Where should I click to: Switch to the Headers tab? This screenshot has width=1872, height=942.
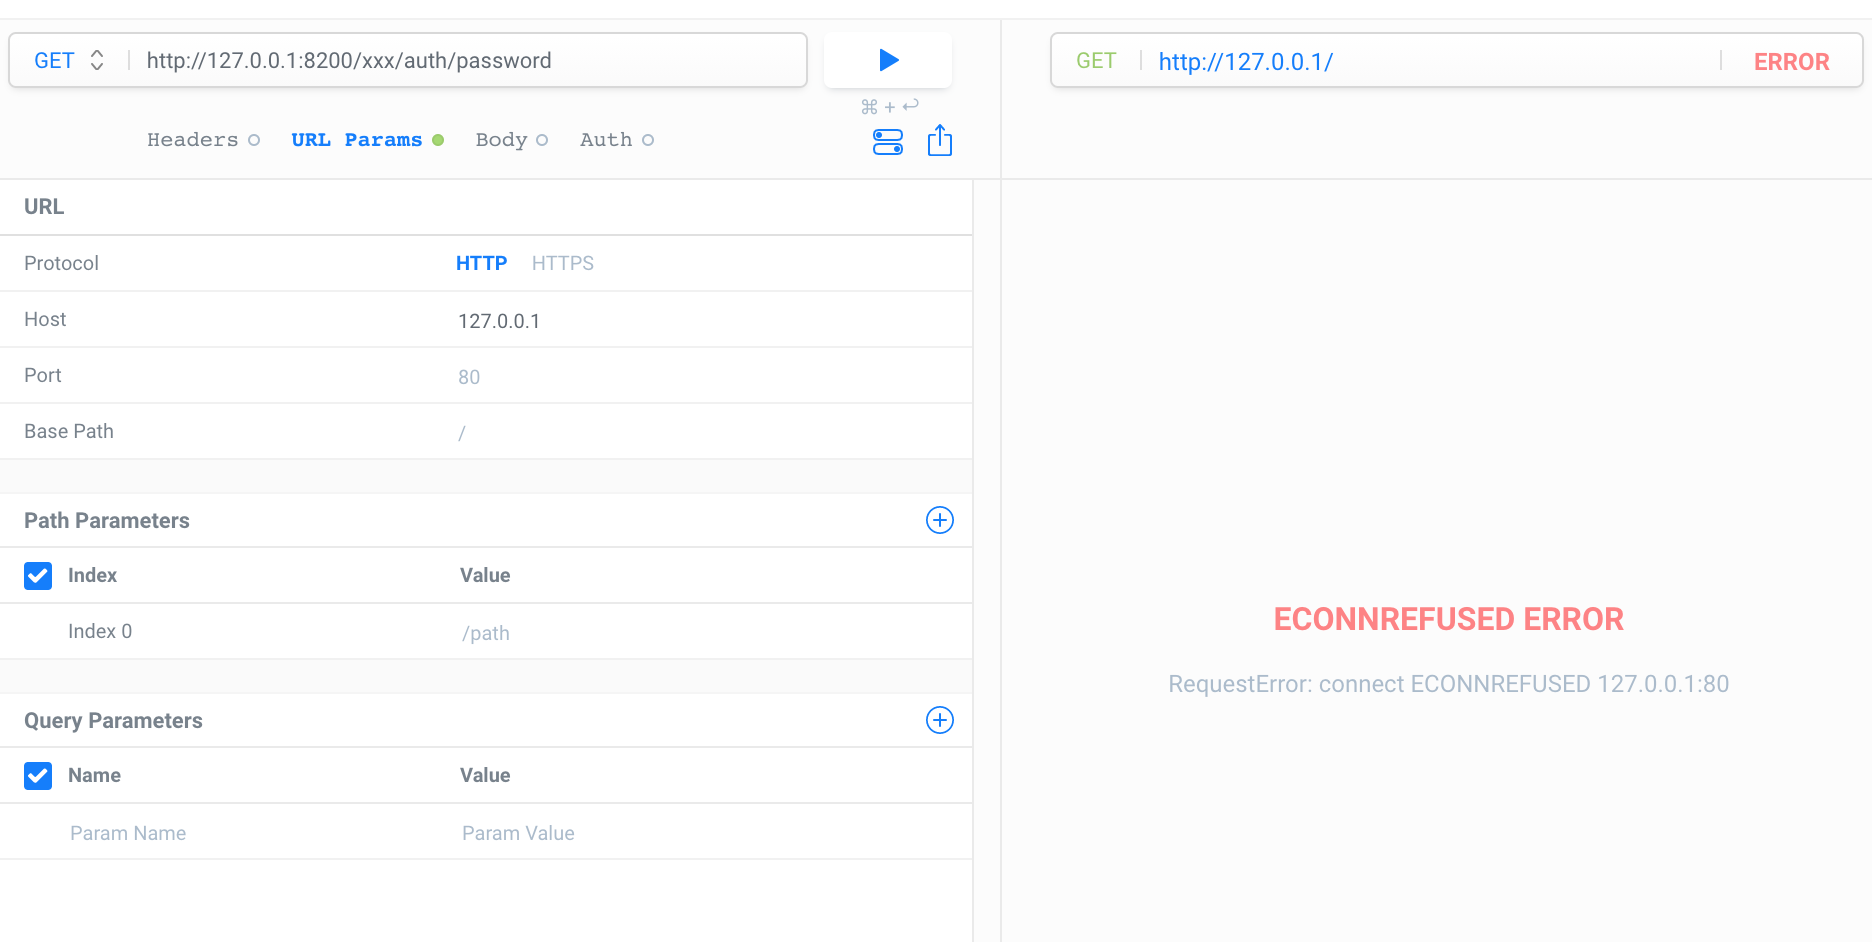pyautogui.click(x=192, y=139)
